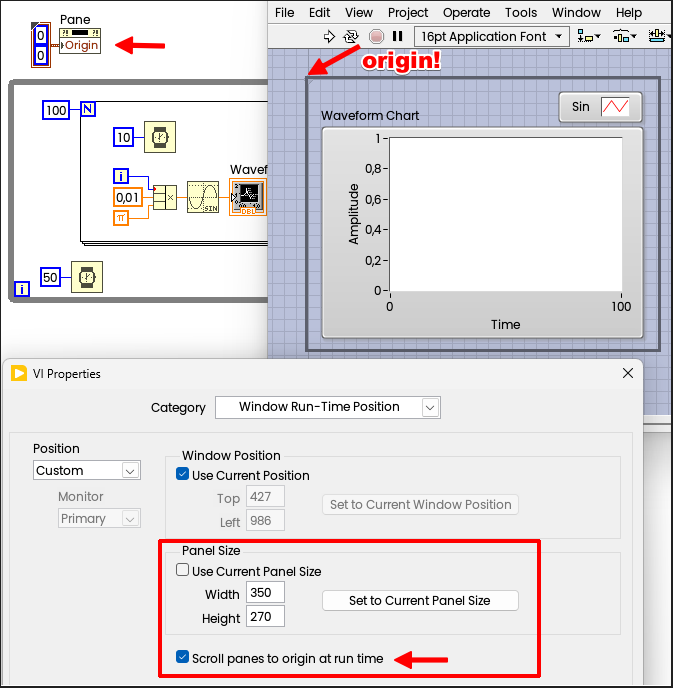Click the For Loop N count terminal
The height and width of the screenshot is (688, 673).
[88, 109]
